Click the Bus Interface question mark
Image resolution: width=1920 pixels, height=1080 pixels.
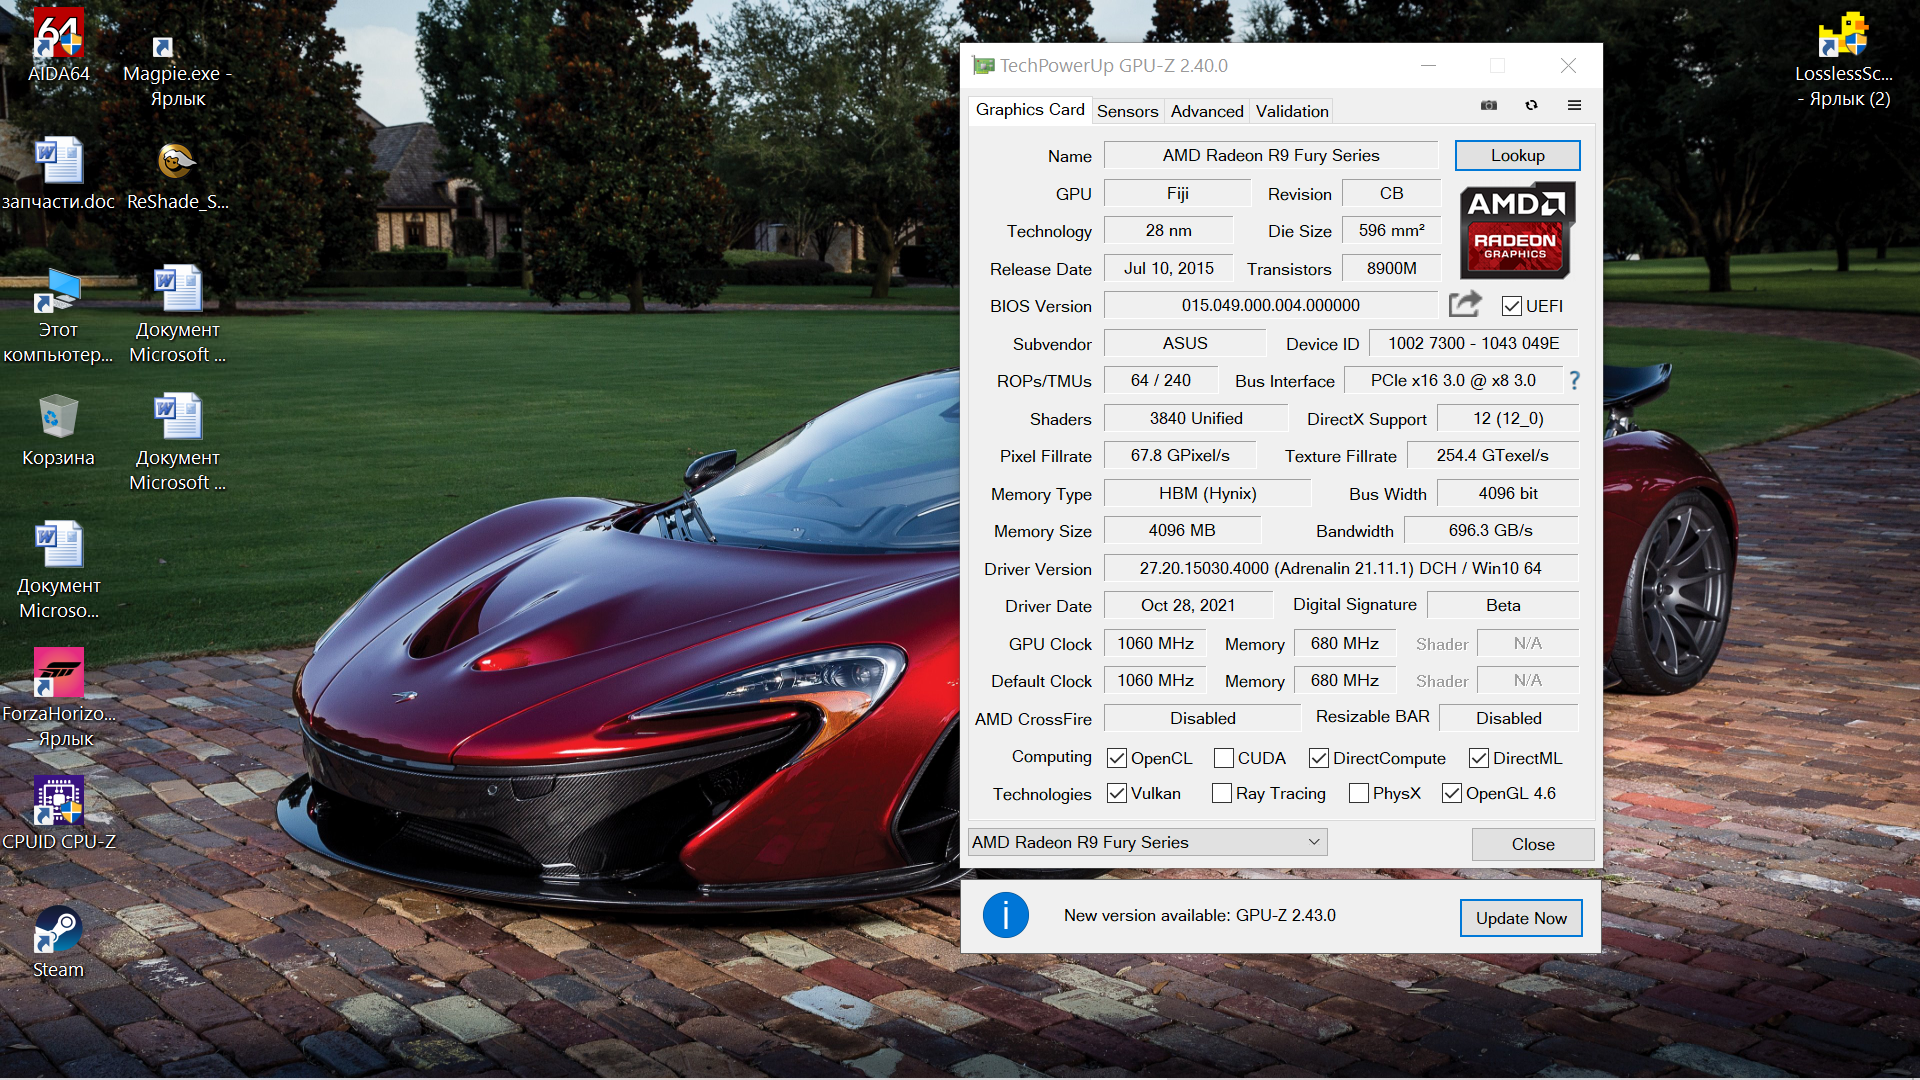(x=1574, y=380)
